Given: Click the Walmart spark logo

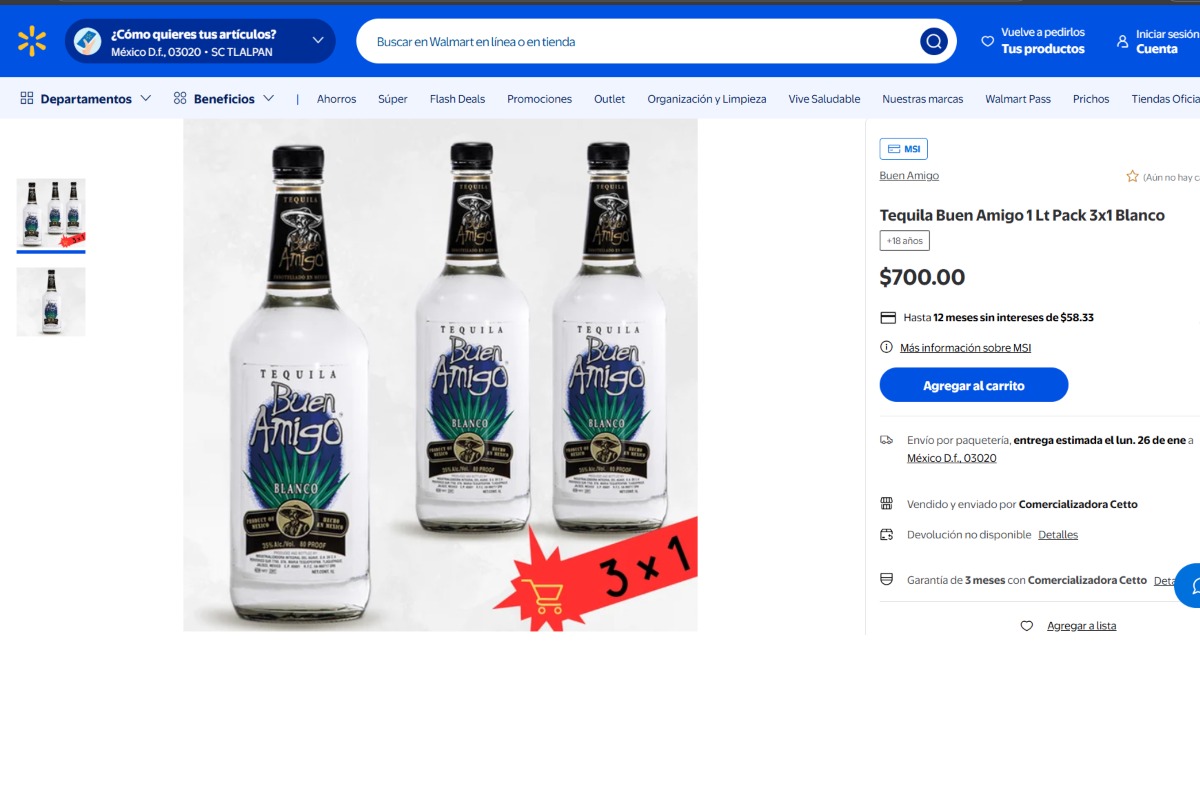Looking at the screenshot, I should (x=32, y=41).
